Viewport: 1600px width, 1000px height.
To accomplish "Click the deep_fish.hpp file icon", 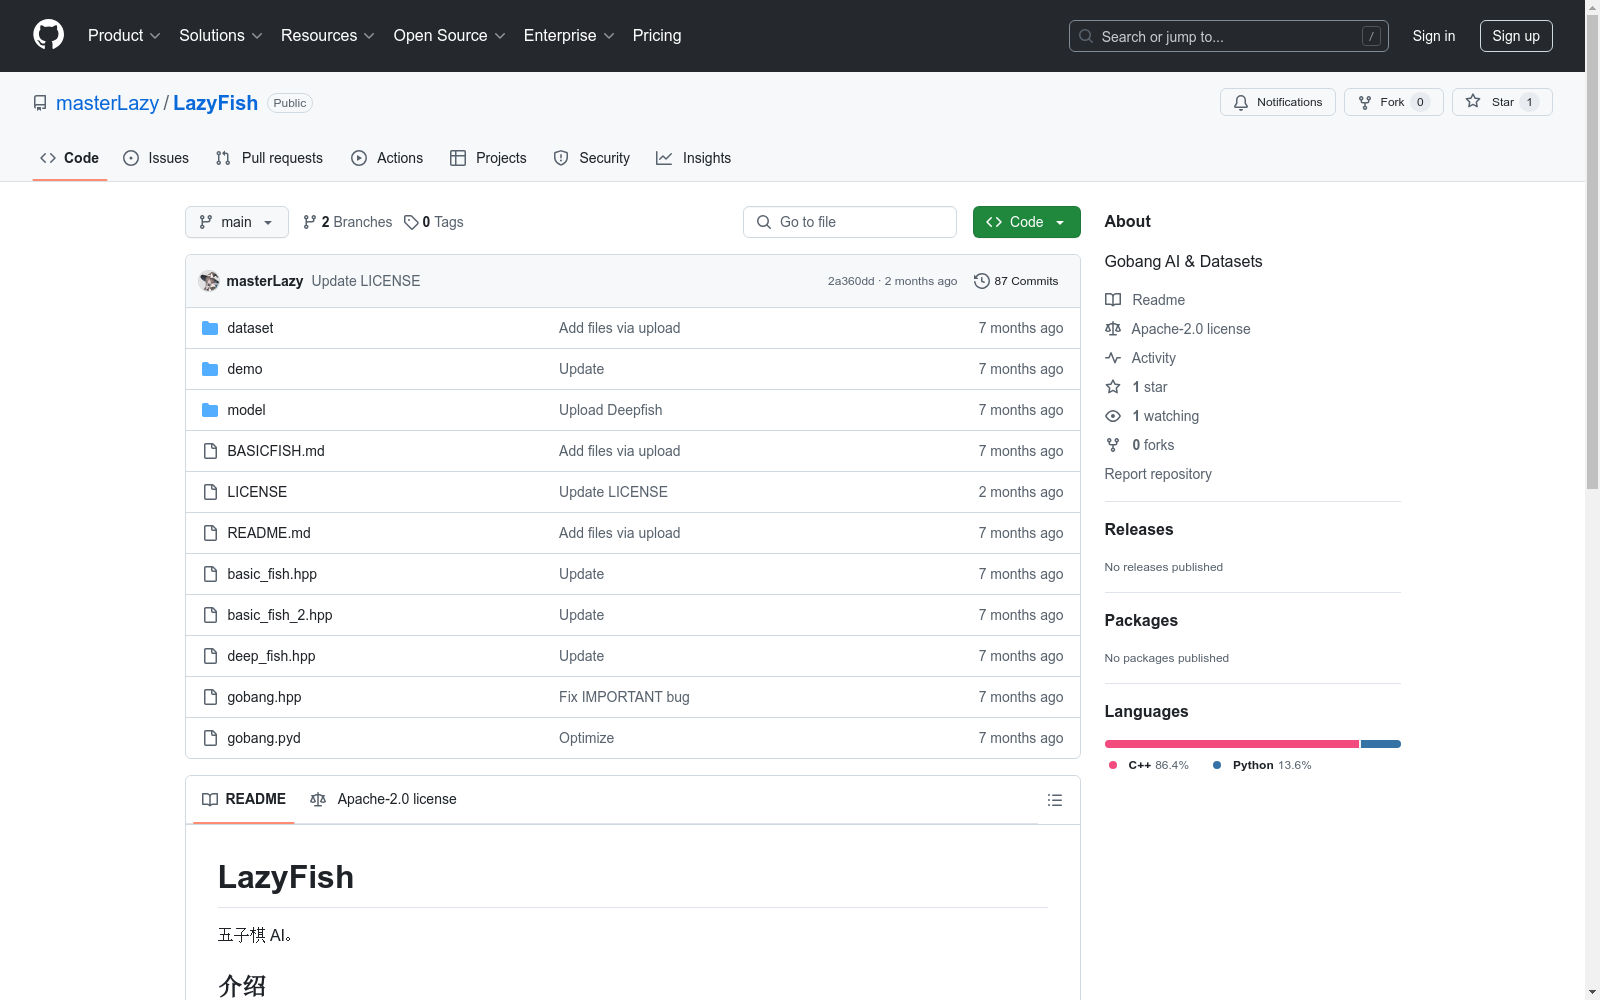I will (x=210, y=656).
